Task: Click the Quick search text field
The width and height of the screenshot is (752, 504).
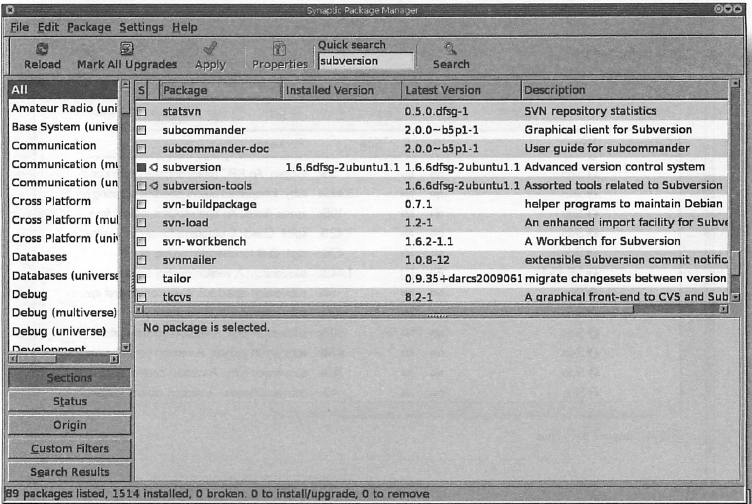Action: pos(364,61)
